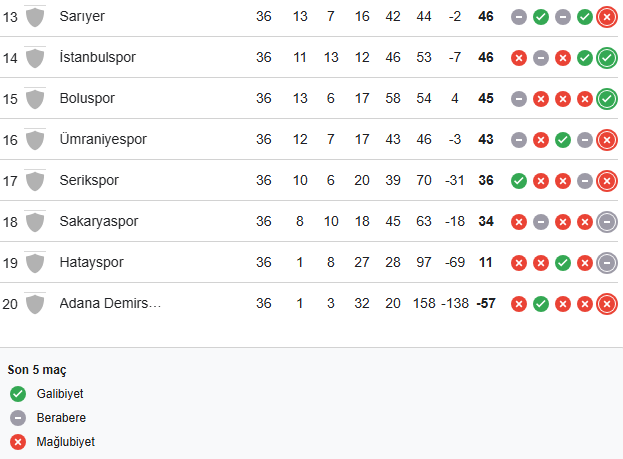
Task: Open the Sarıyer team link
Action: [x=82, y=17]
